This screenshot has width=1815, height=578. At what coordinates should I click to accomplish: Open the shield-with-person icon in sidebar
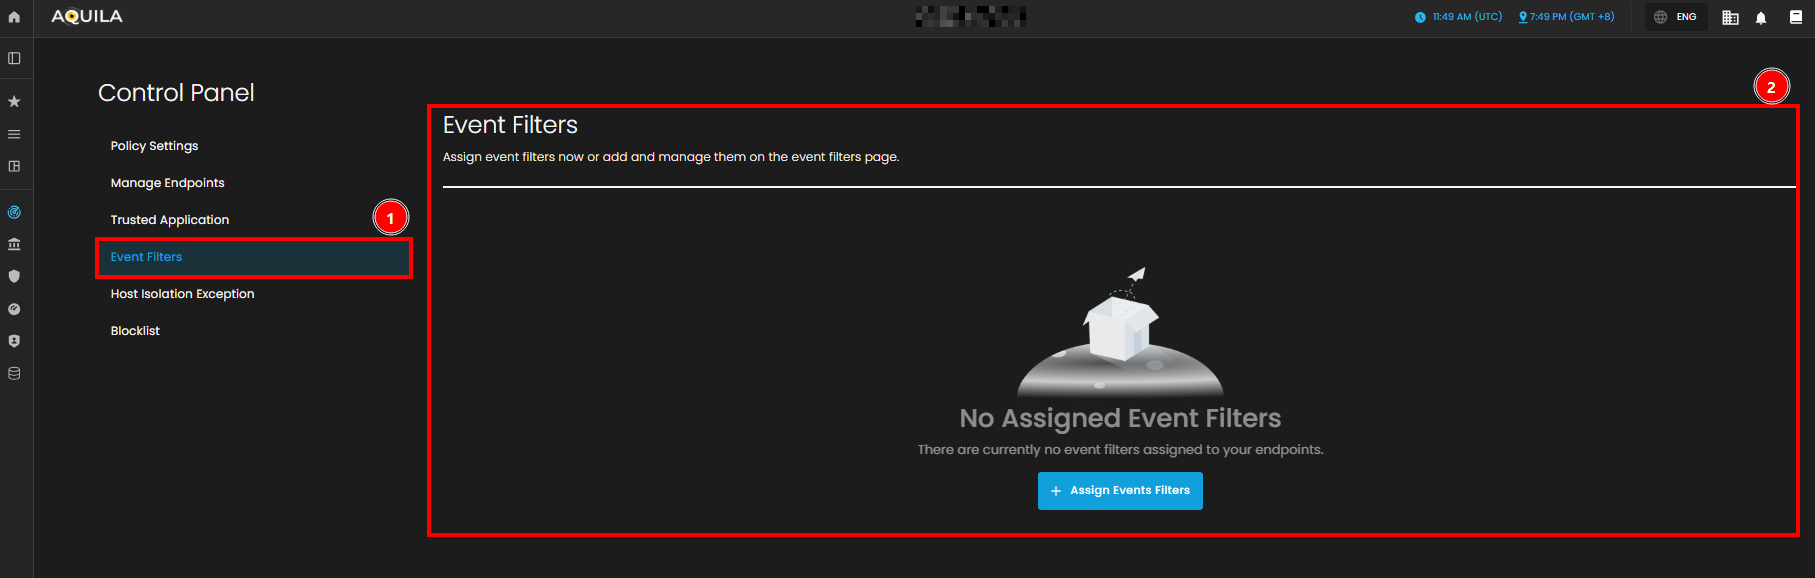(x=14, y=341)
